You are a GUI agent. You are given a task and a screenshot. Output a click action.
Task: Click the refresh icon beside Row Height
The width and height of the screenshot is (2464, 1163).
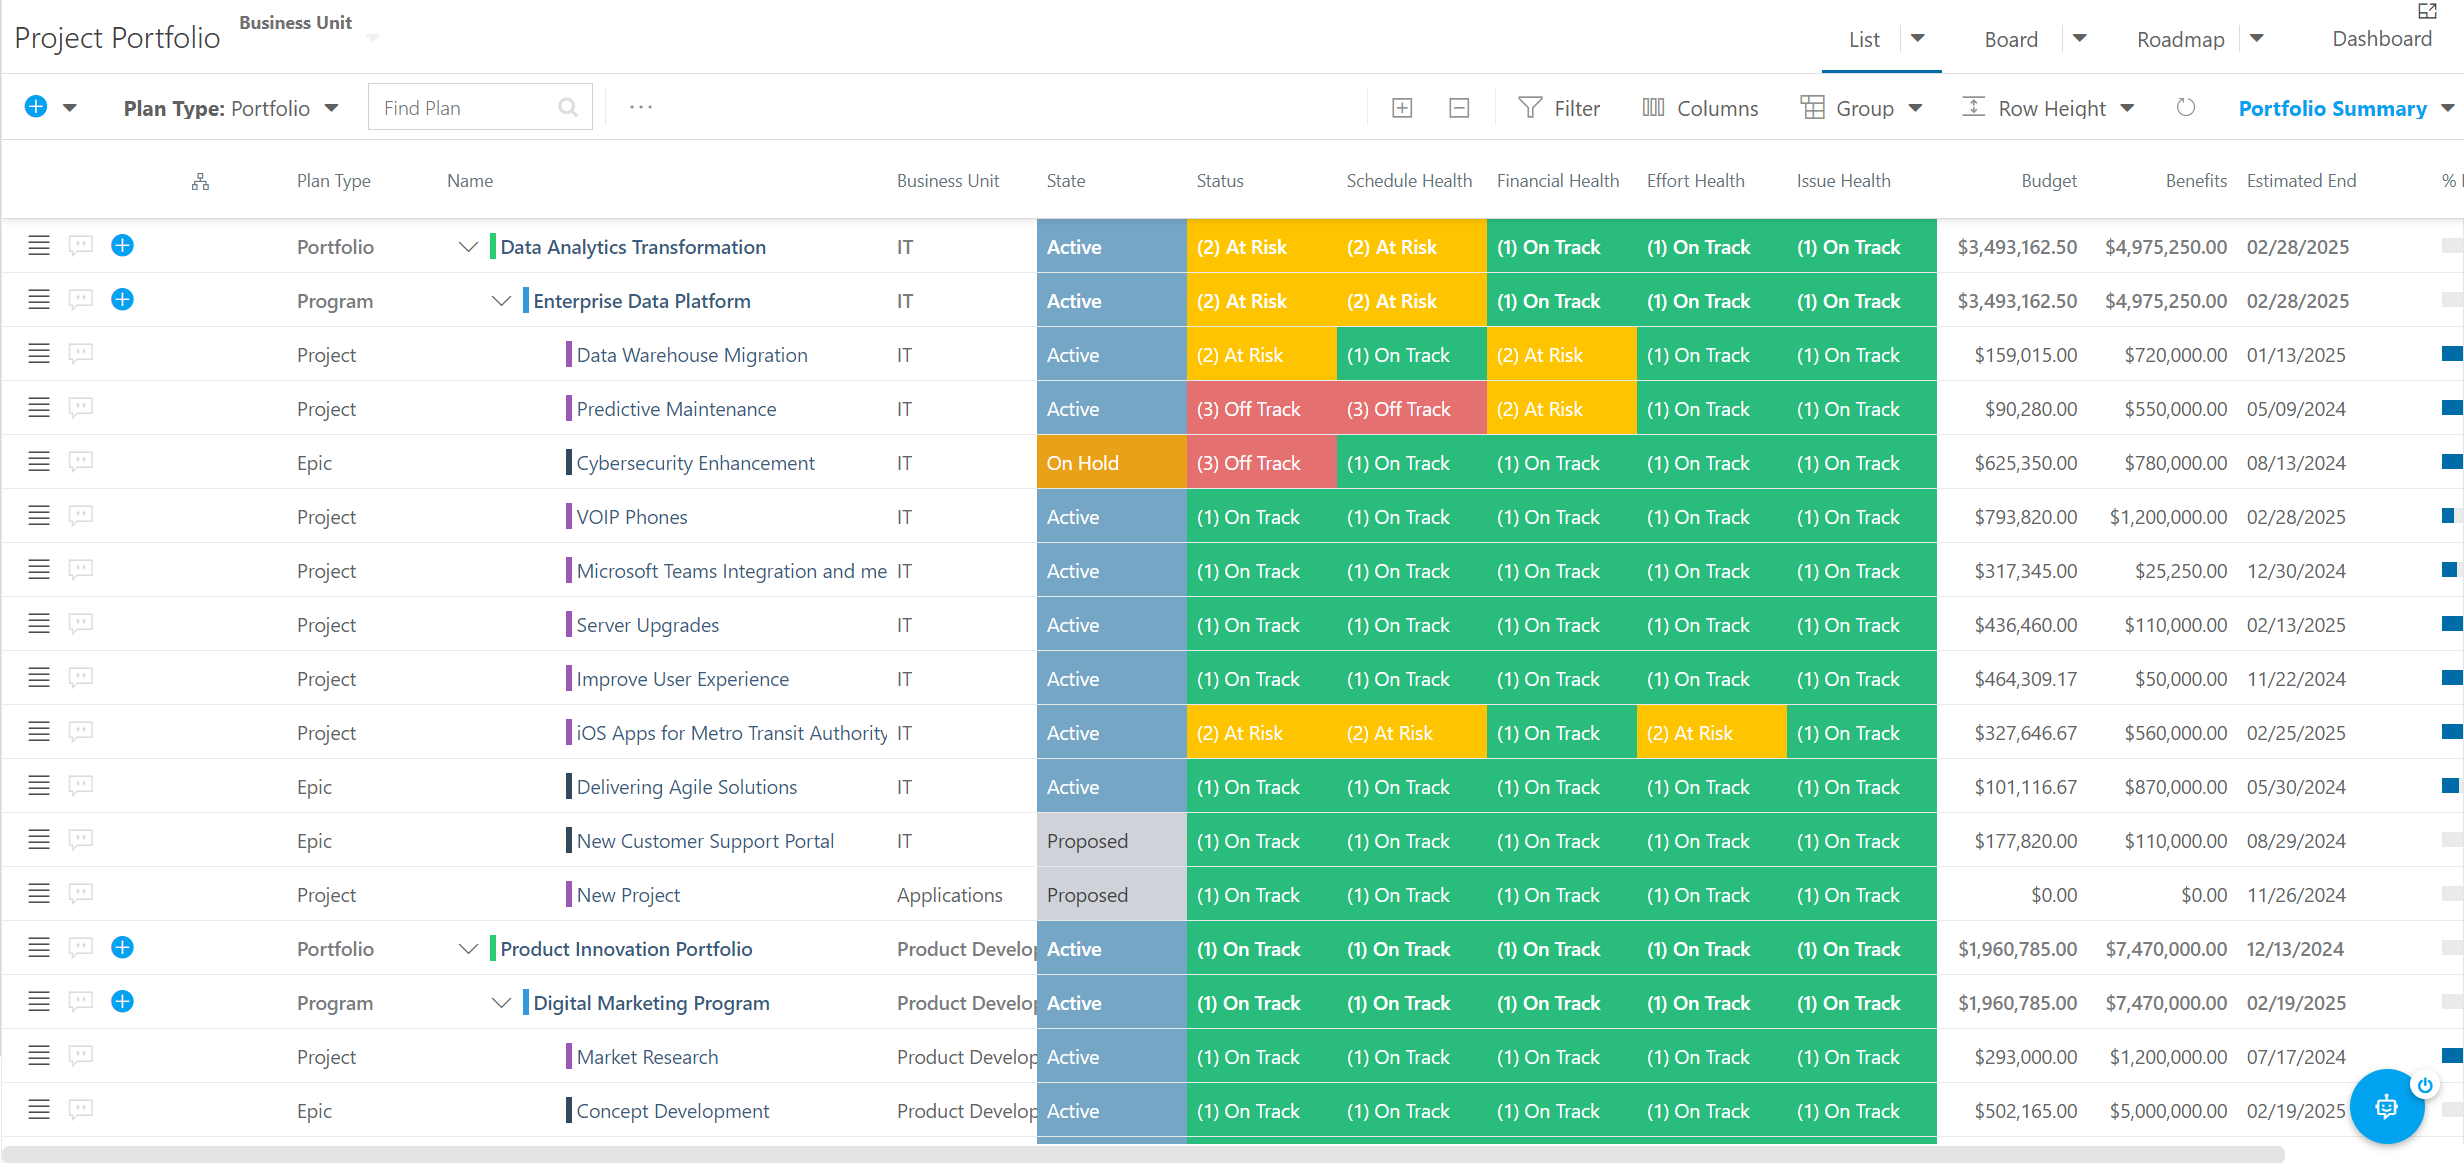tap(2186, 107)
